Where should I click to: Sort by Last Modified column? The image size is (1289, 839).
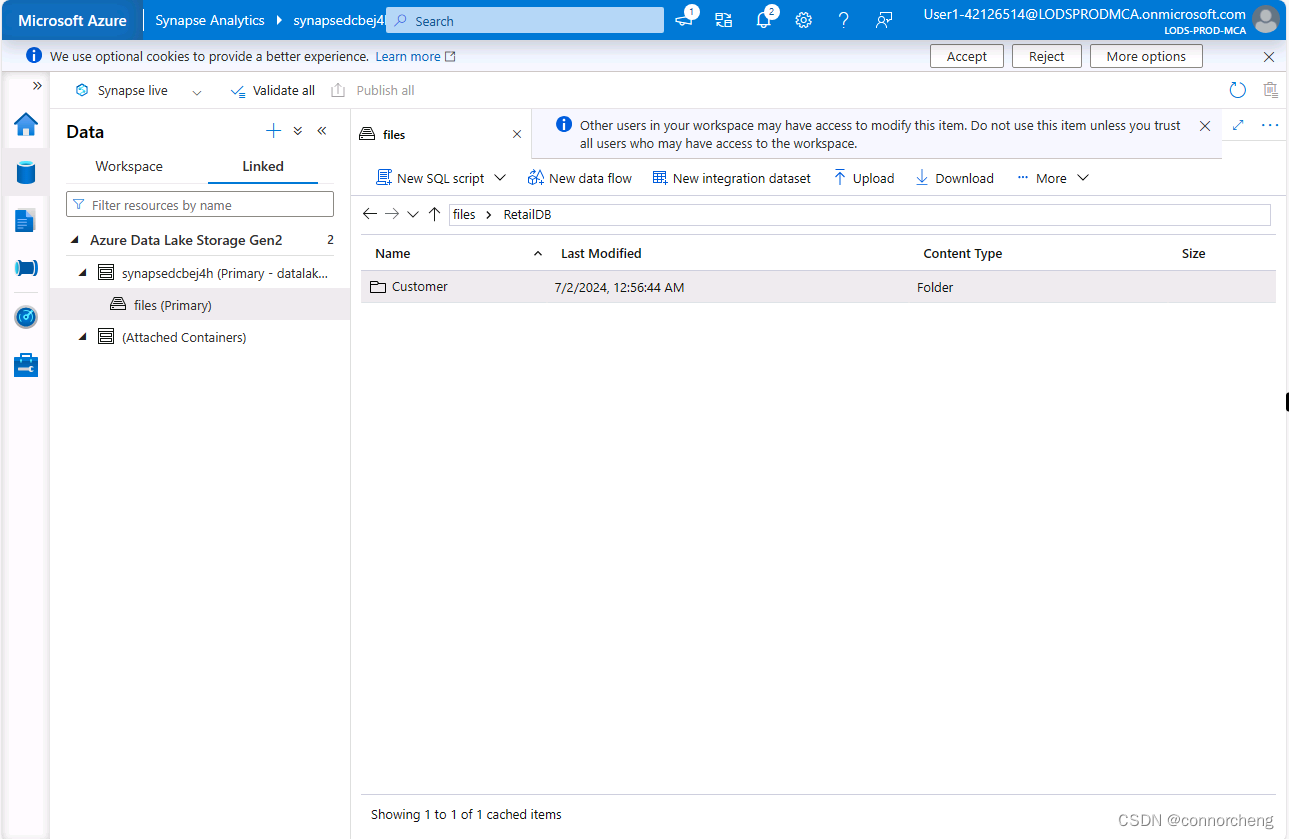[x=601, y=253]
